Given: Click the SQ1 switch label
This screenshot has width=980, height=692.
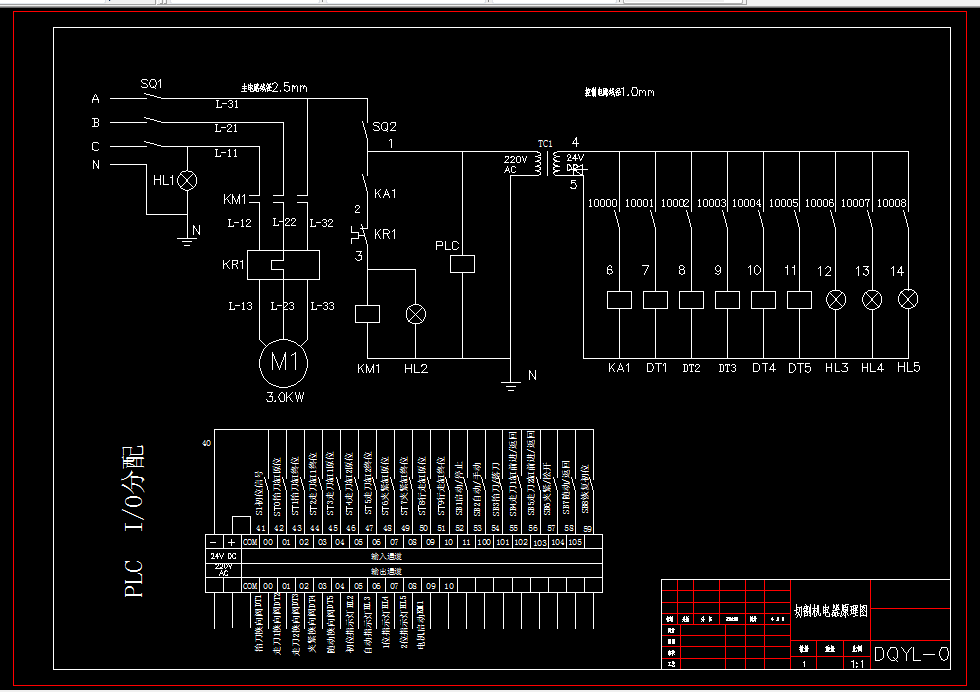Looking at the screenshot, I should click(151, 84).
